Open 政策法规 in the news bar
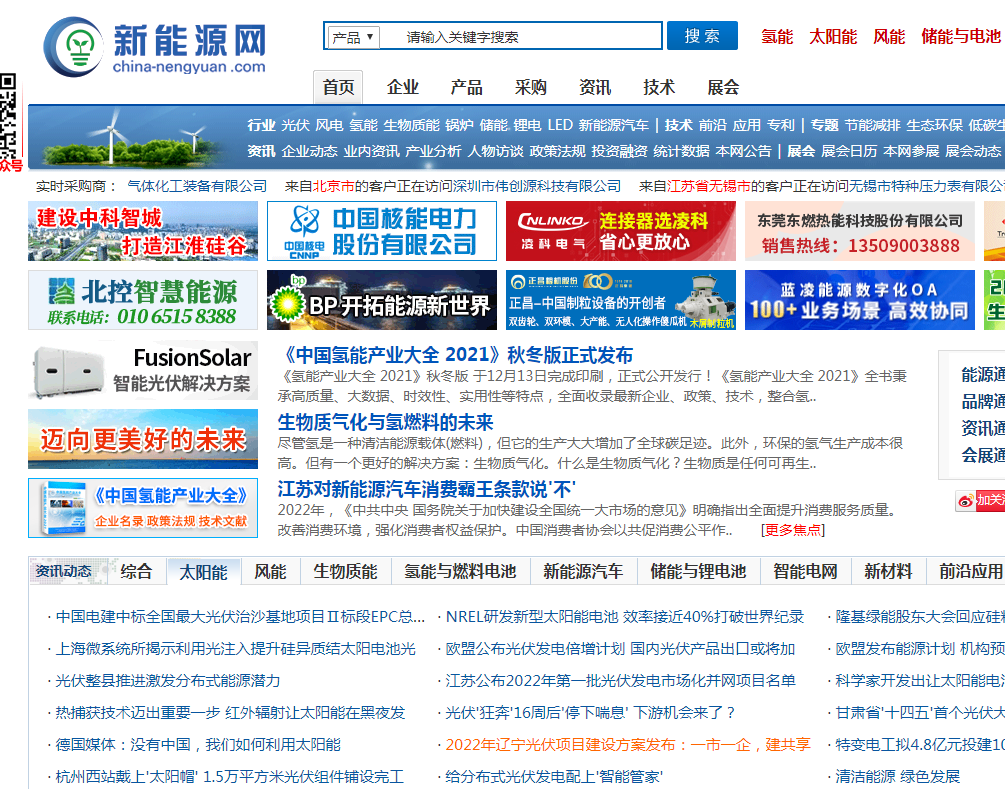The image size is (1005, 789). coord(558,151)
